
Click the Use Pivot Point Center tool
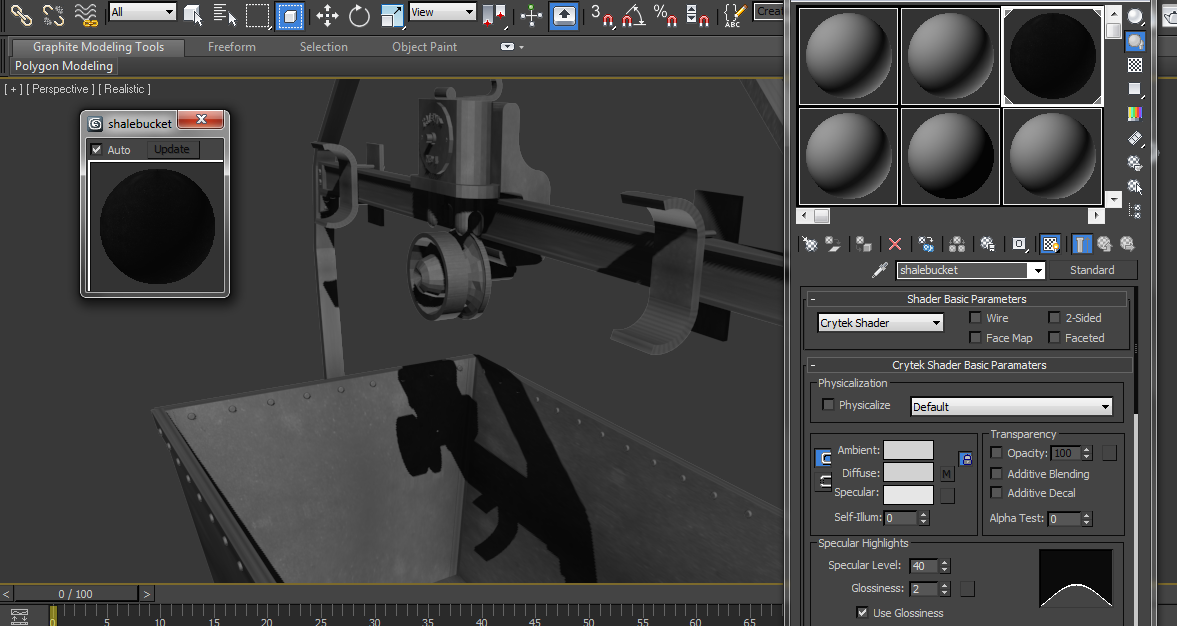click(493, 14)
